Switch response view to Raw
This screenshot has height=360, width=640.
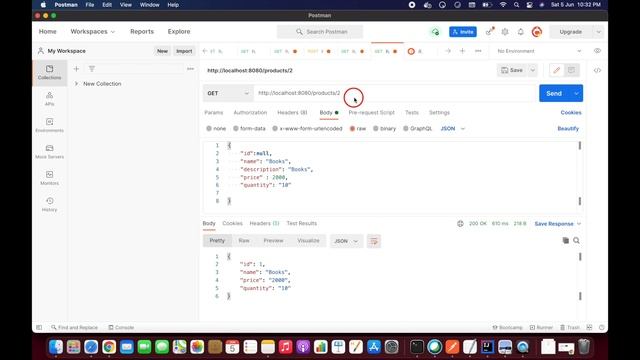(244, 241)
